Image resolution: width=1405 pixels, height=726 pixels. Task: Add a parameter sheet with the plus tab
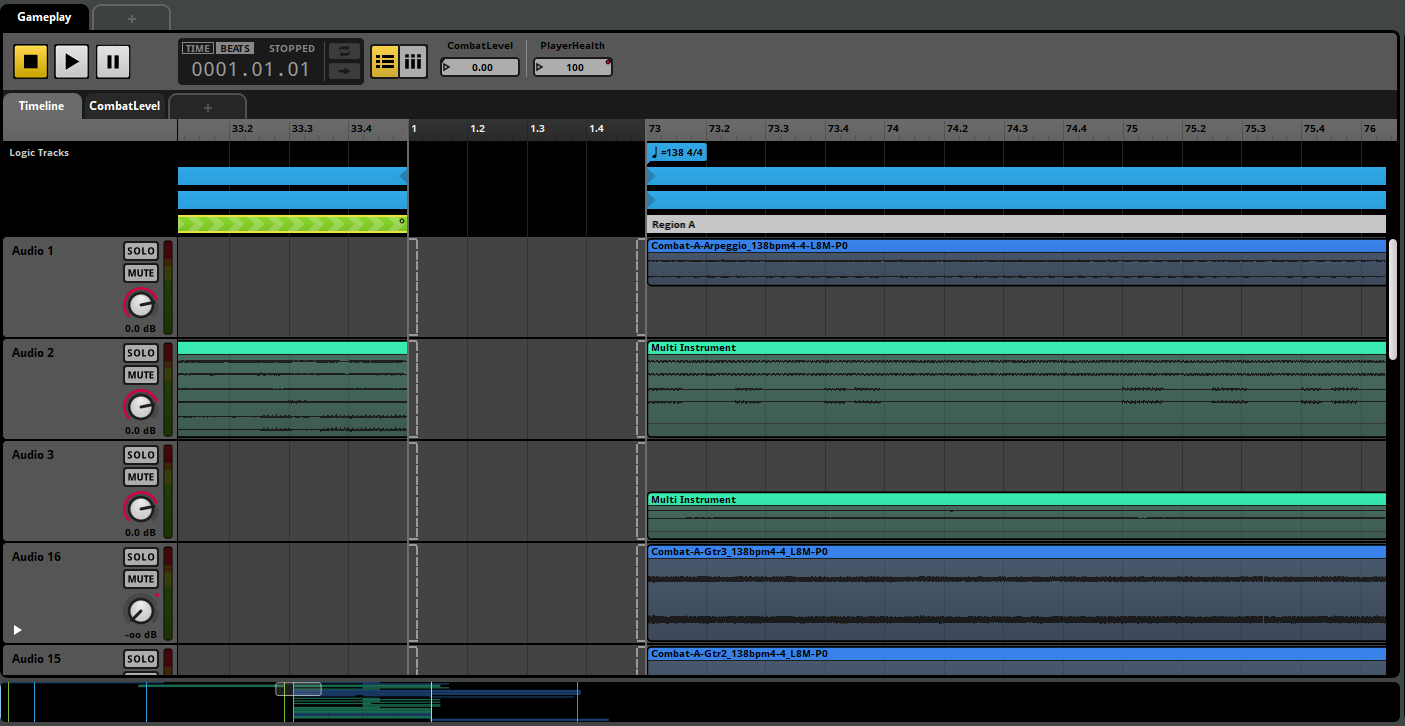click(x=208, y=107)
